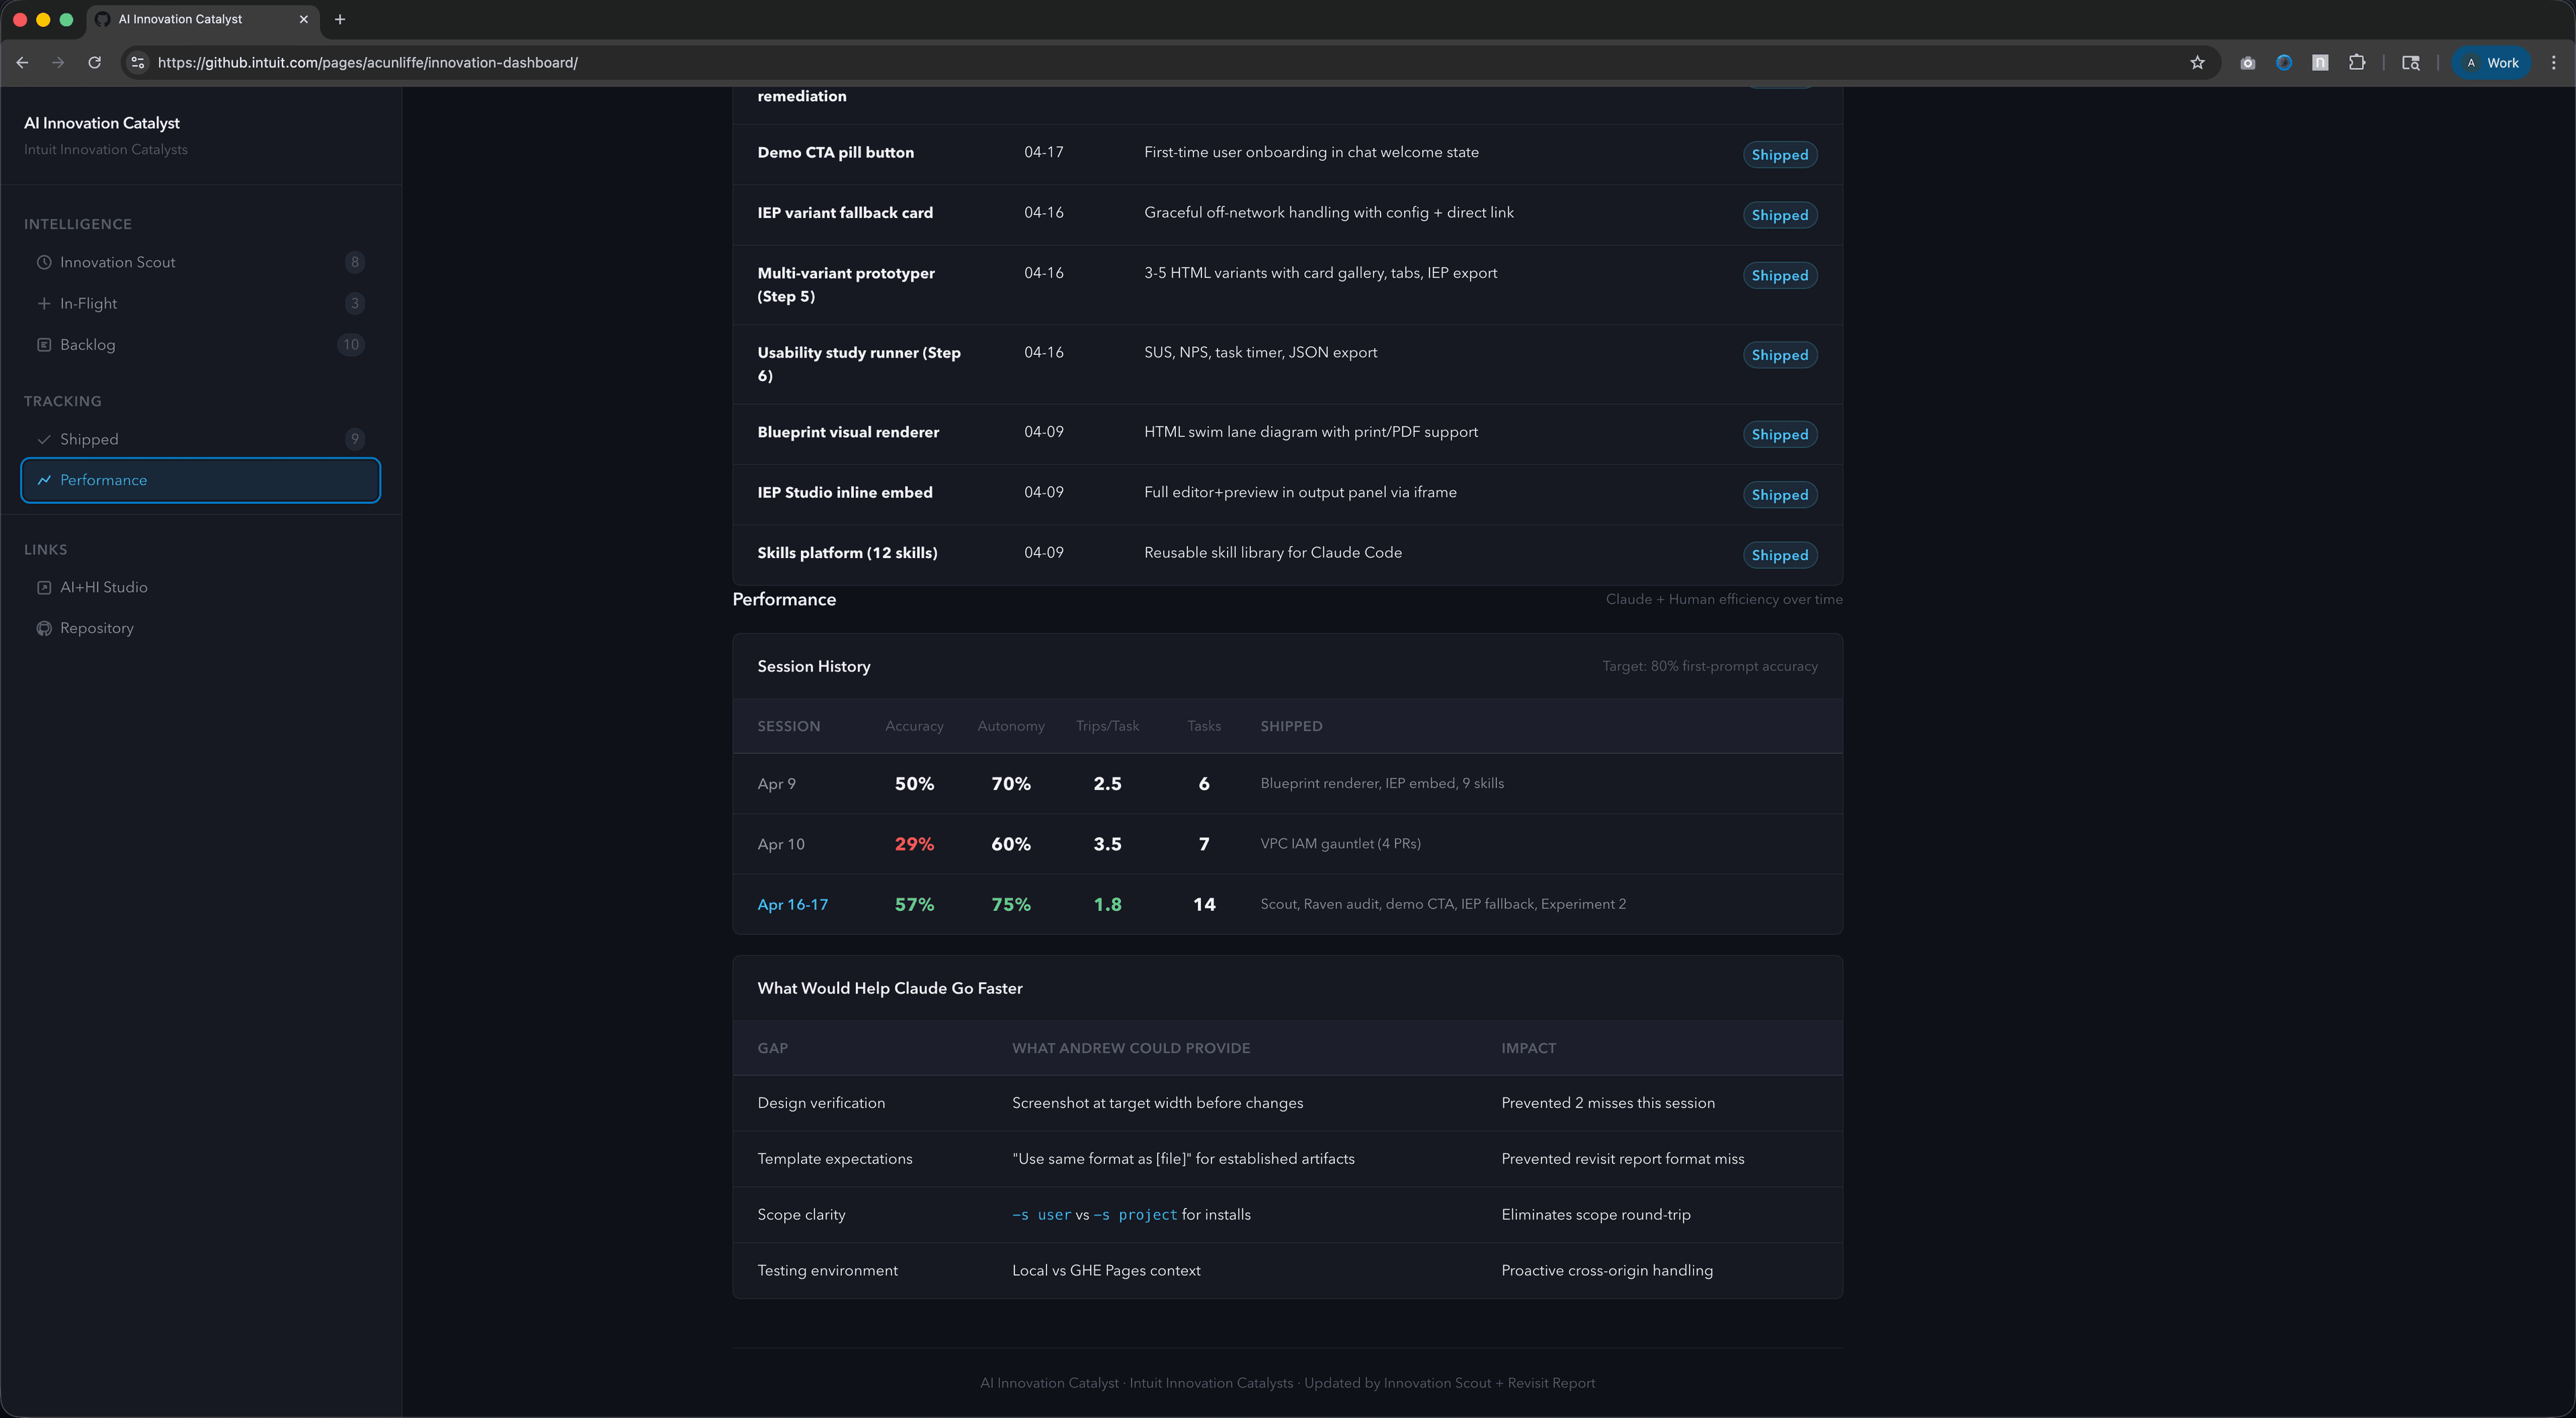Open the In-Flight sidebar section
This screenshot has height=1418, width=2576.
pyautogui.click(x=200, y=303)
